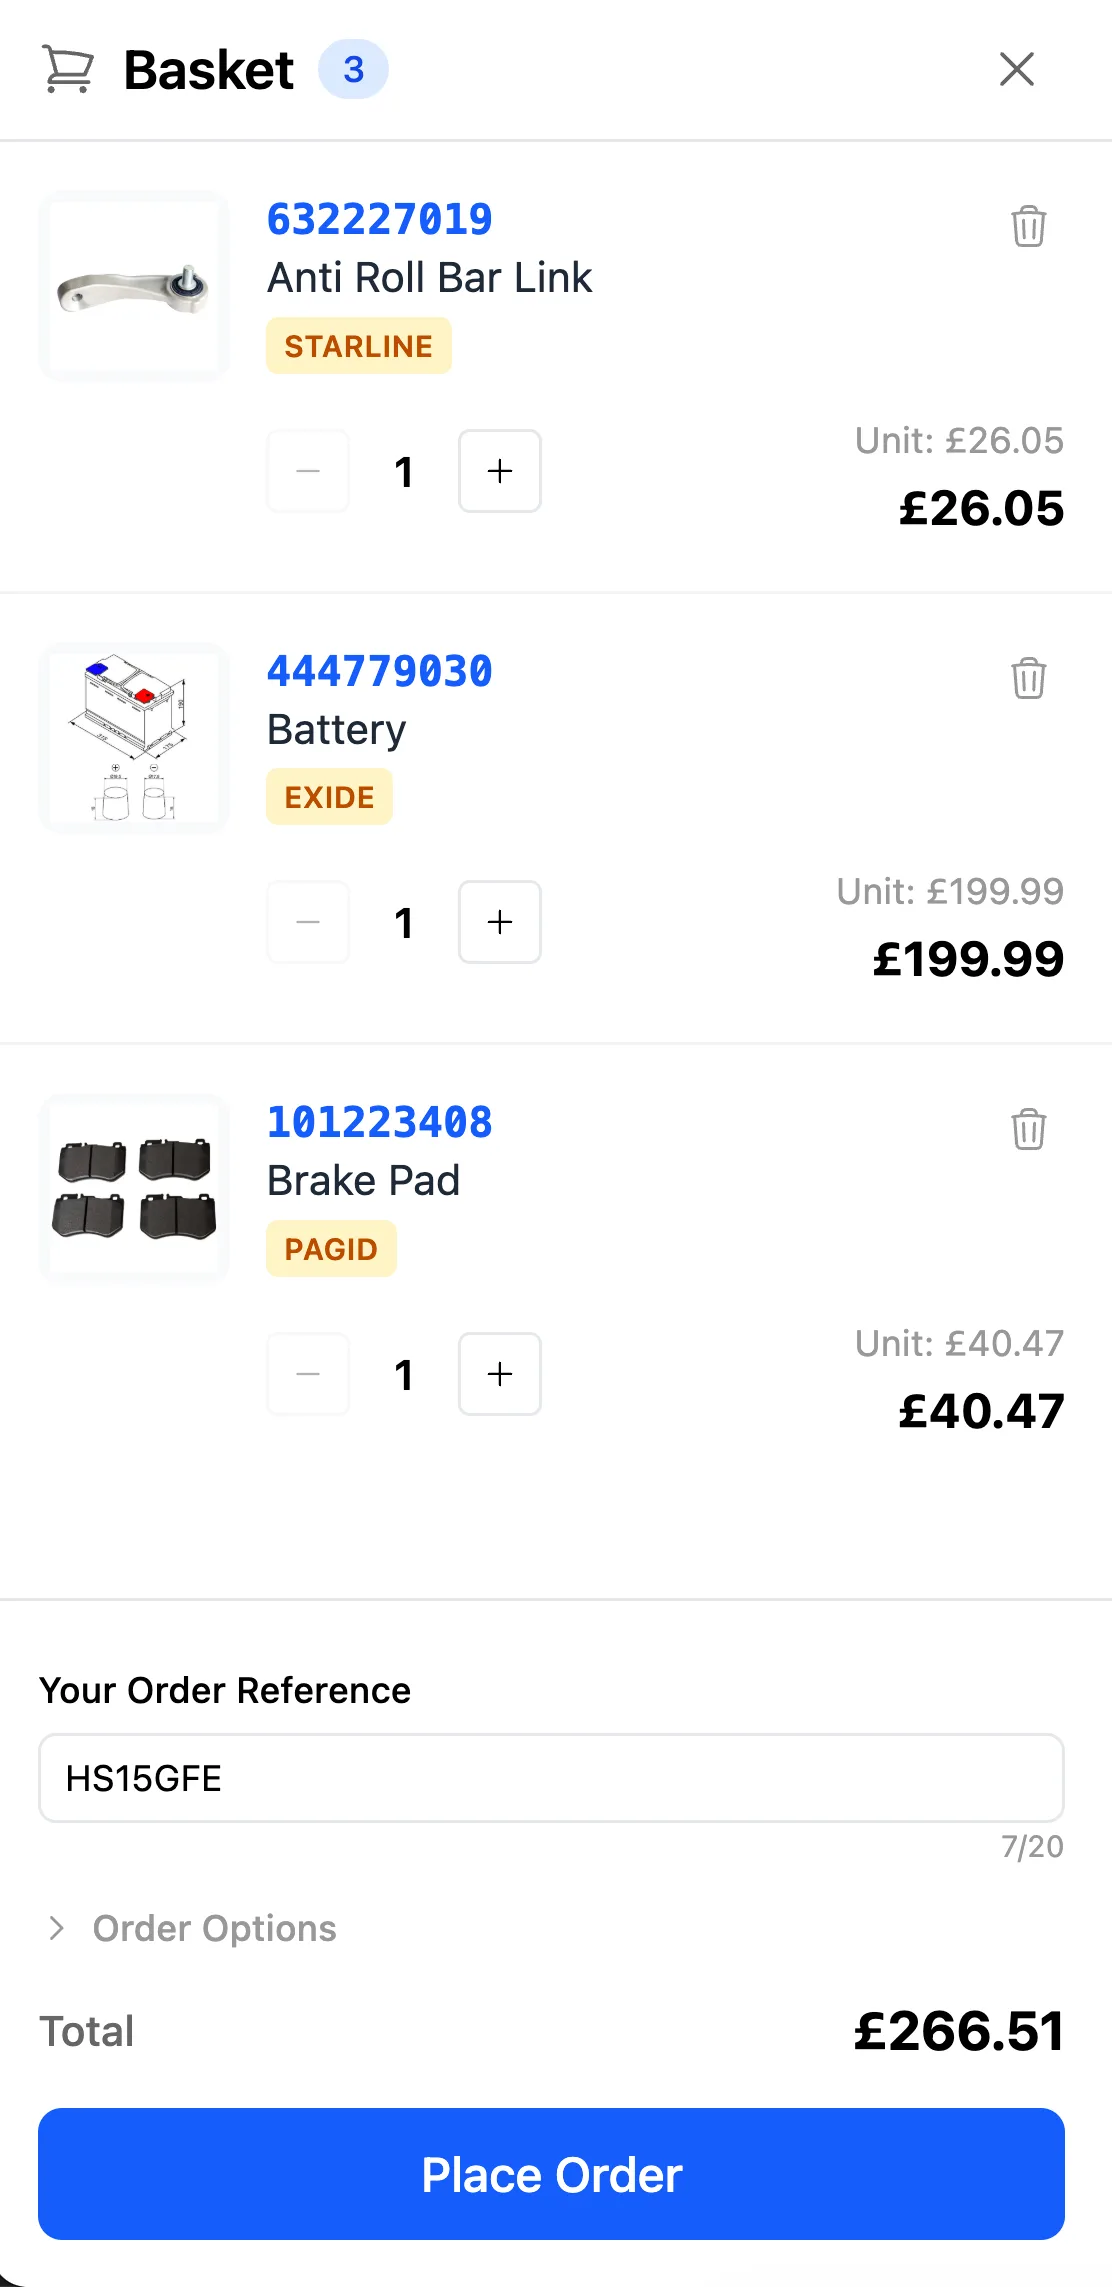
Task: Increase Battery quantity by one
Action: click(x=499, y=922)
